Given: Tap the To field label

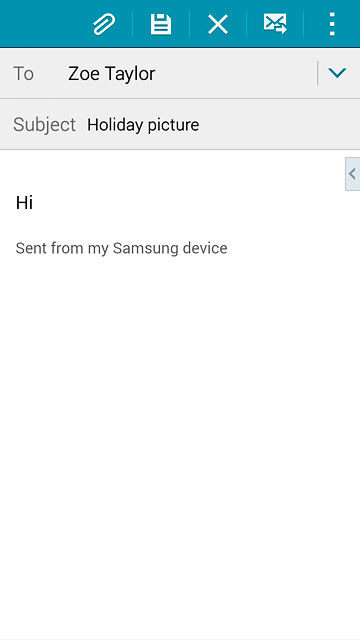Looking at the screenshot, I should [23, 74].
